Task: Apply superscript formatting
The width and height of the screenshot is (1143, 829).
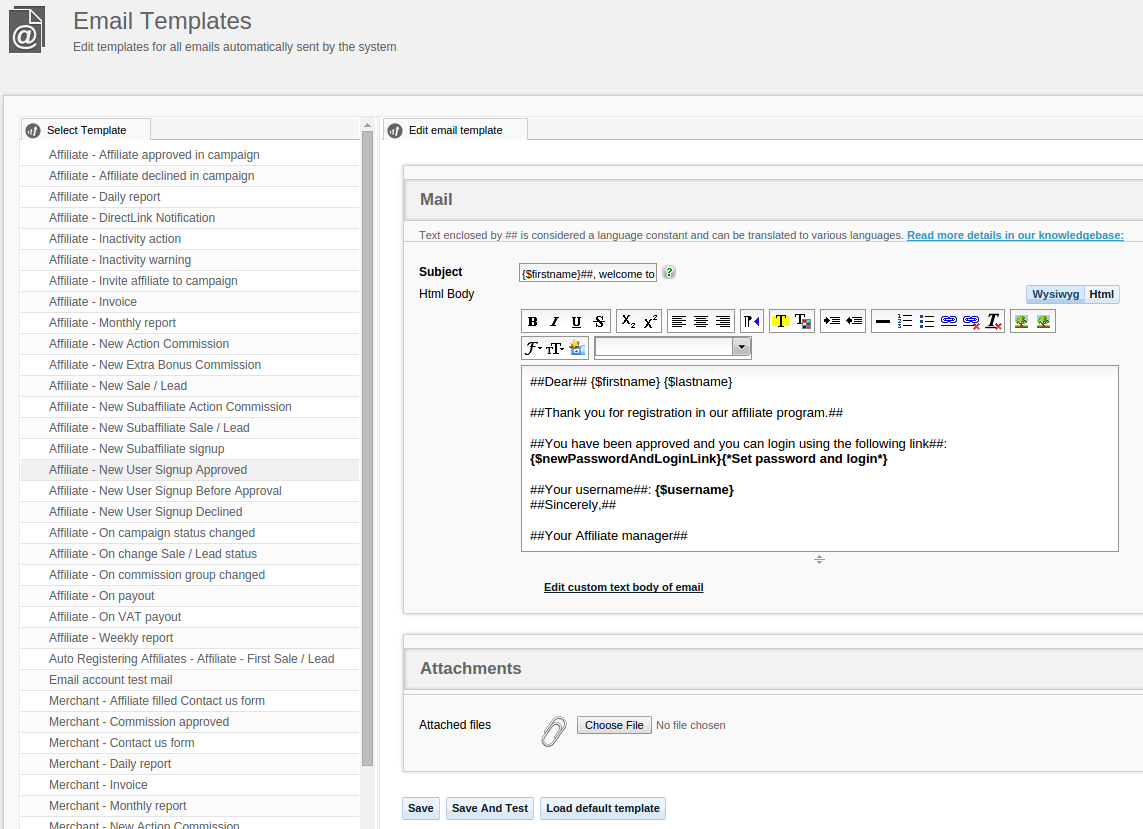Action: click(650, 322)
